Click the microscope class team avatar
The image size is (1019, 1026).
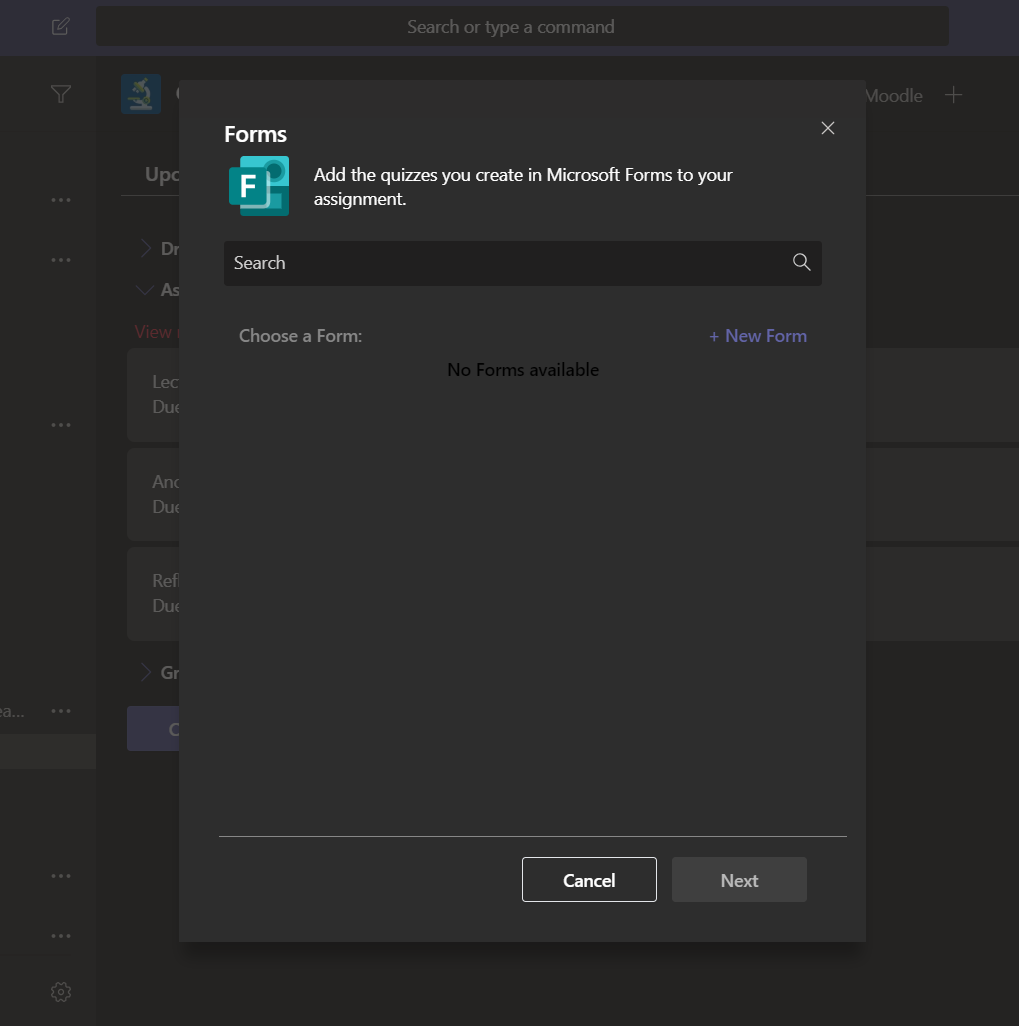coord(141,94)
